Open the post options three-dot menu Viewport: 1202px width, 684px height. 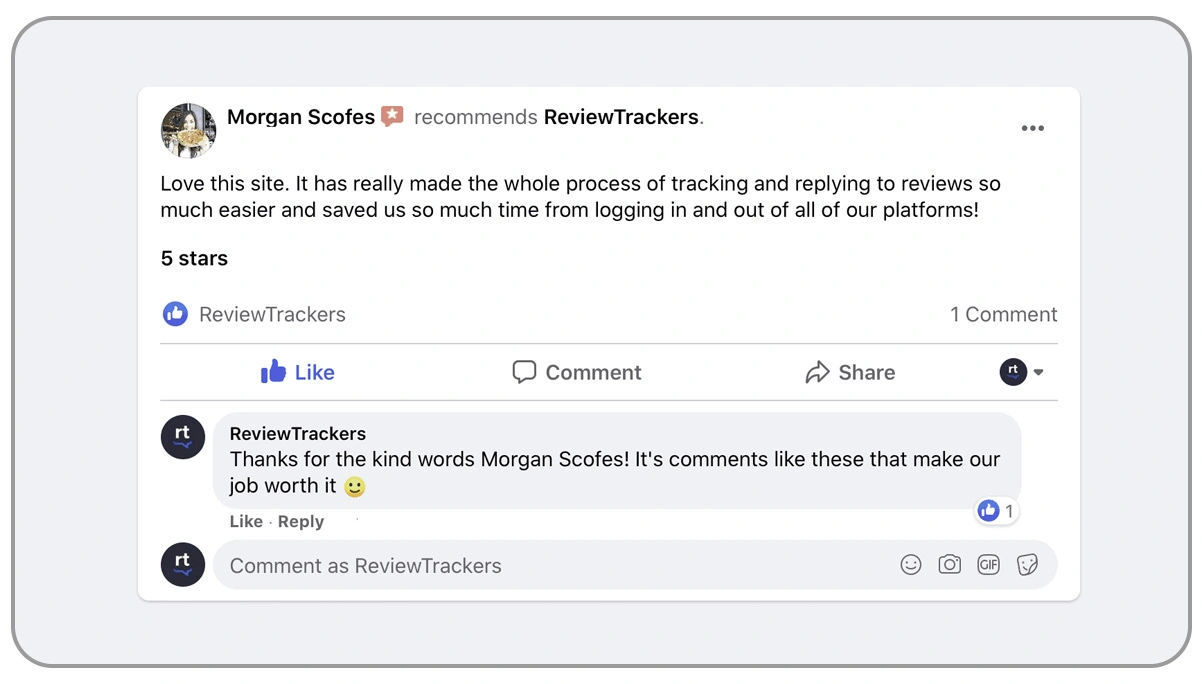pyautogui.click(x=1032, y=128)
